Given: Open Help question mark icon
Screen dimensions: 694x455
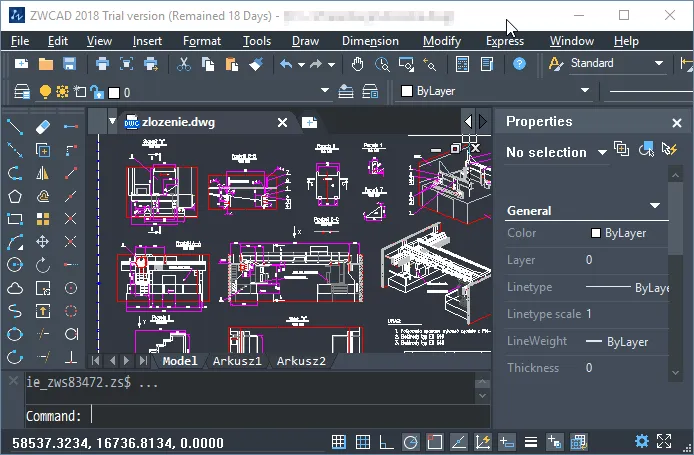Looking at the screenshot, I should tap(519, 64).
